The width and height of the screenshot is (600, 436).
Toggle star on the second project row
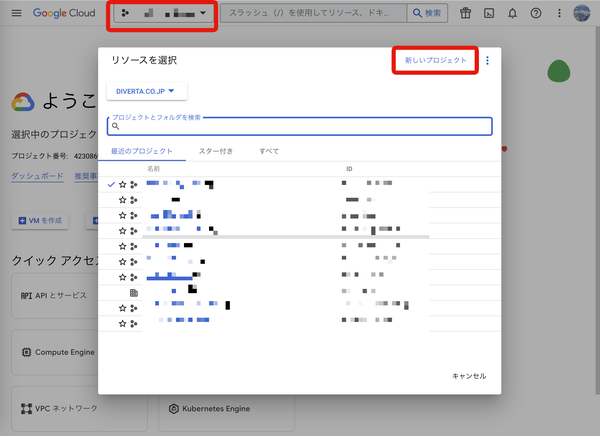pyautogui.click(x=122, y=200)
